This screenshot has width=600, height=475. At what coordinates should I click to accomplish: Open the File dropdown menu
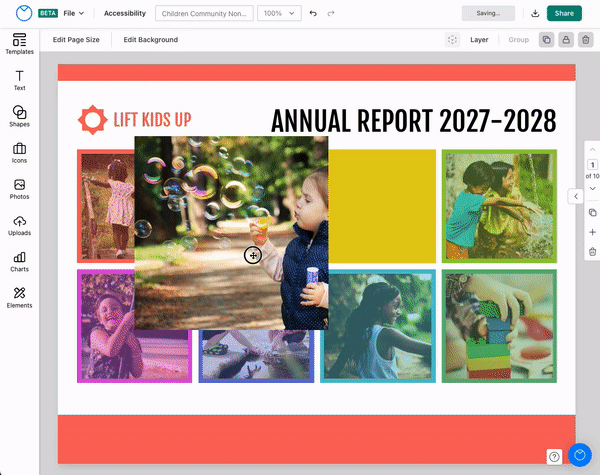coord(73,13)
